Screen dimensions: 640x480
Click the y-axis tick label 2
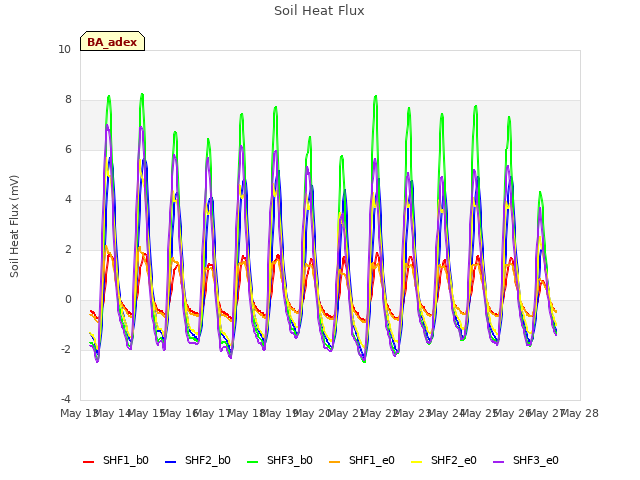click(68, 250)
